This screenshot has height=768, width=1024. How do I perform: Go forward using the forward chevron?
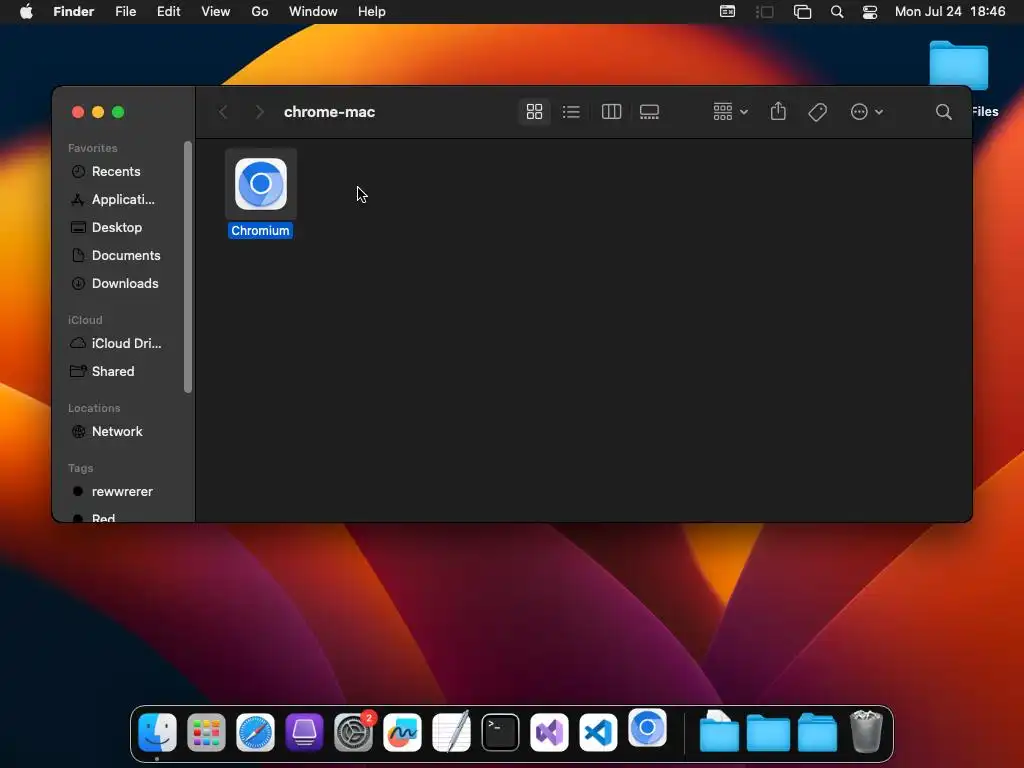coord(259,112)
